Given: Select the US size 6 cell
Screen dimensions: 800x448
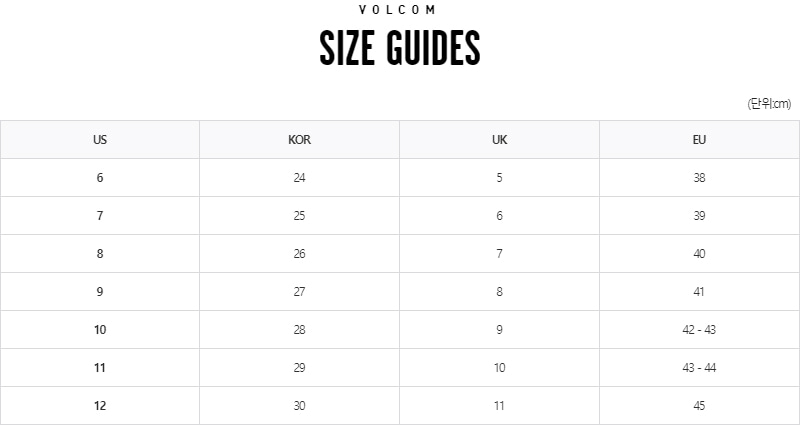Looking at the screenshot, I should 100,178.
